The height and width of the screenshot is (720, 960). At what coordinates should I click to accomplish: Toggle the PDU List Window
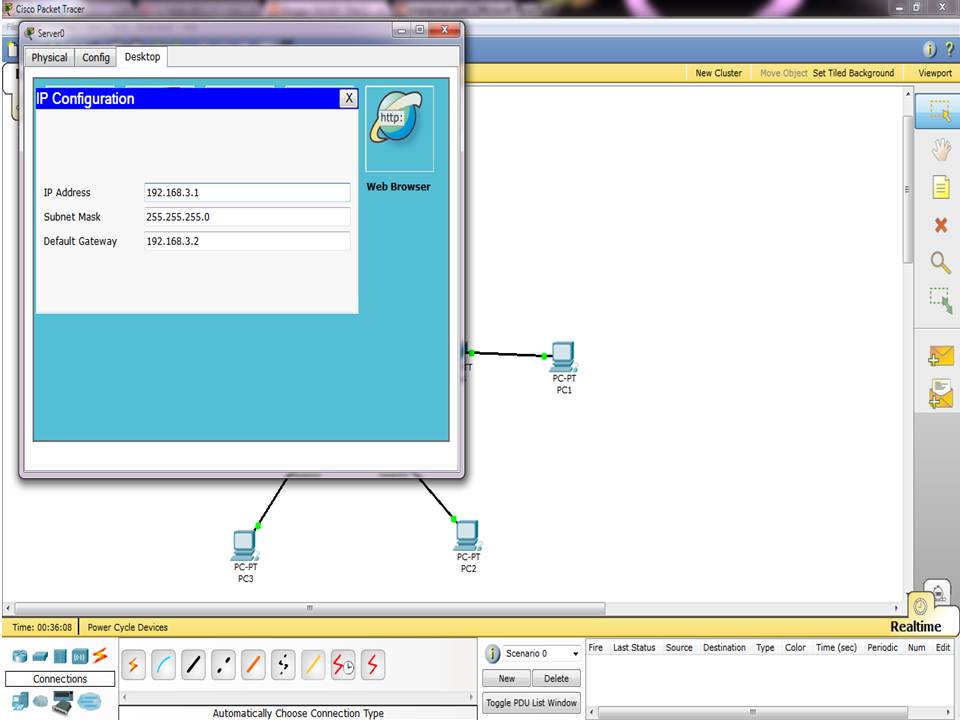point(531,702)
